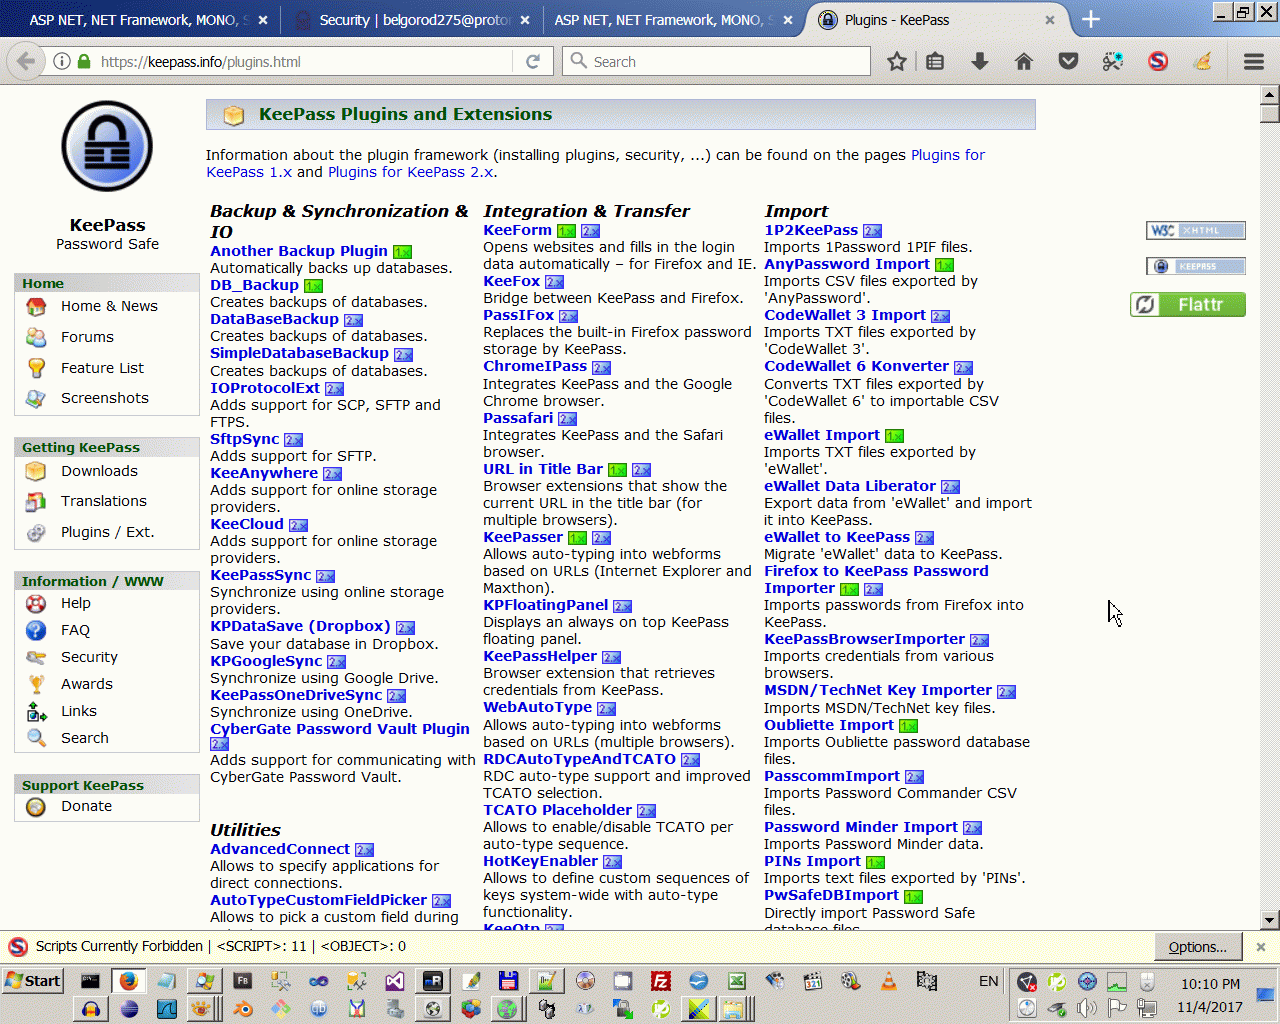Click the EN language indicator in taskbar
The image size is (1280, 1024).
click(989, 981)
